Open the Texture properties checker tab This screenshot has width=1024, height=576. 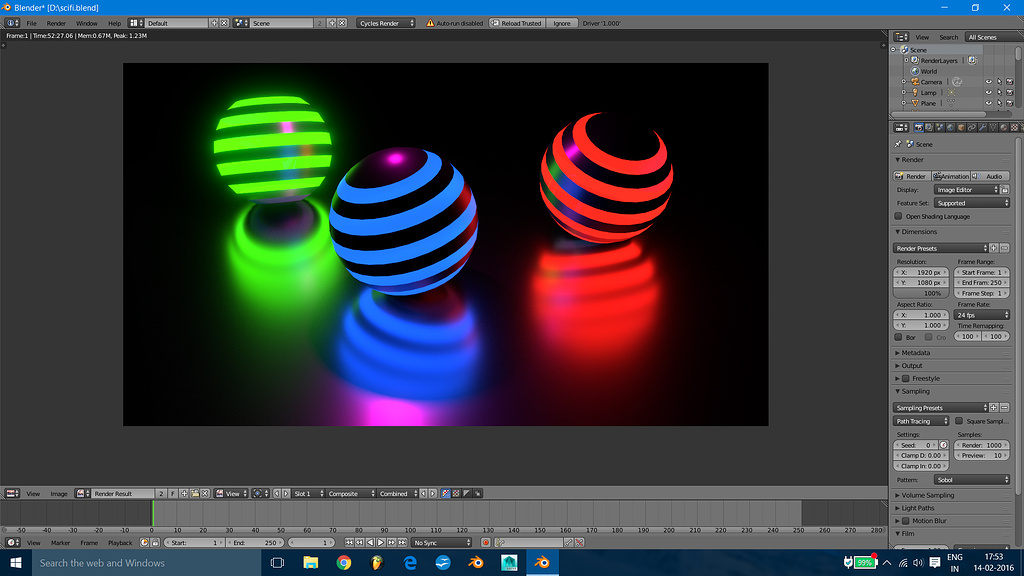pyautogui.click(x=1014, y=127)
